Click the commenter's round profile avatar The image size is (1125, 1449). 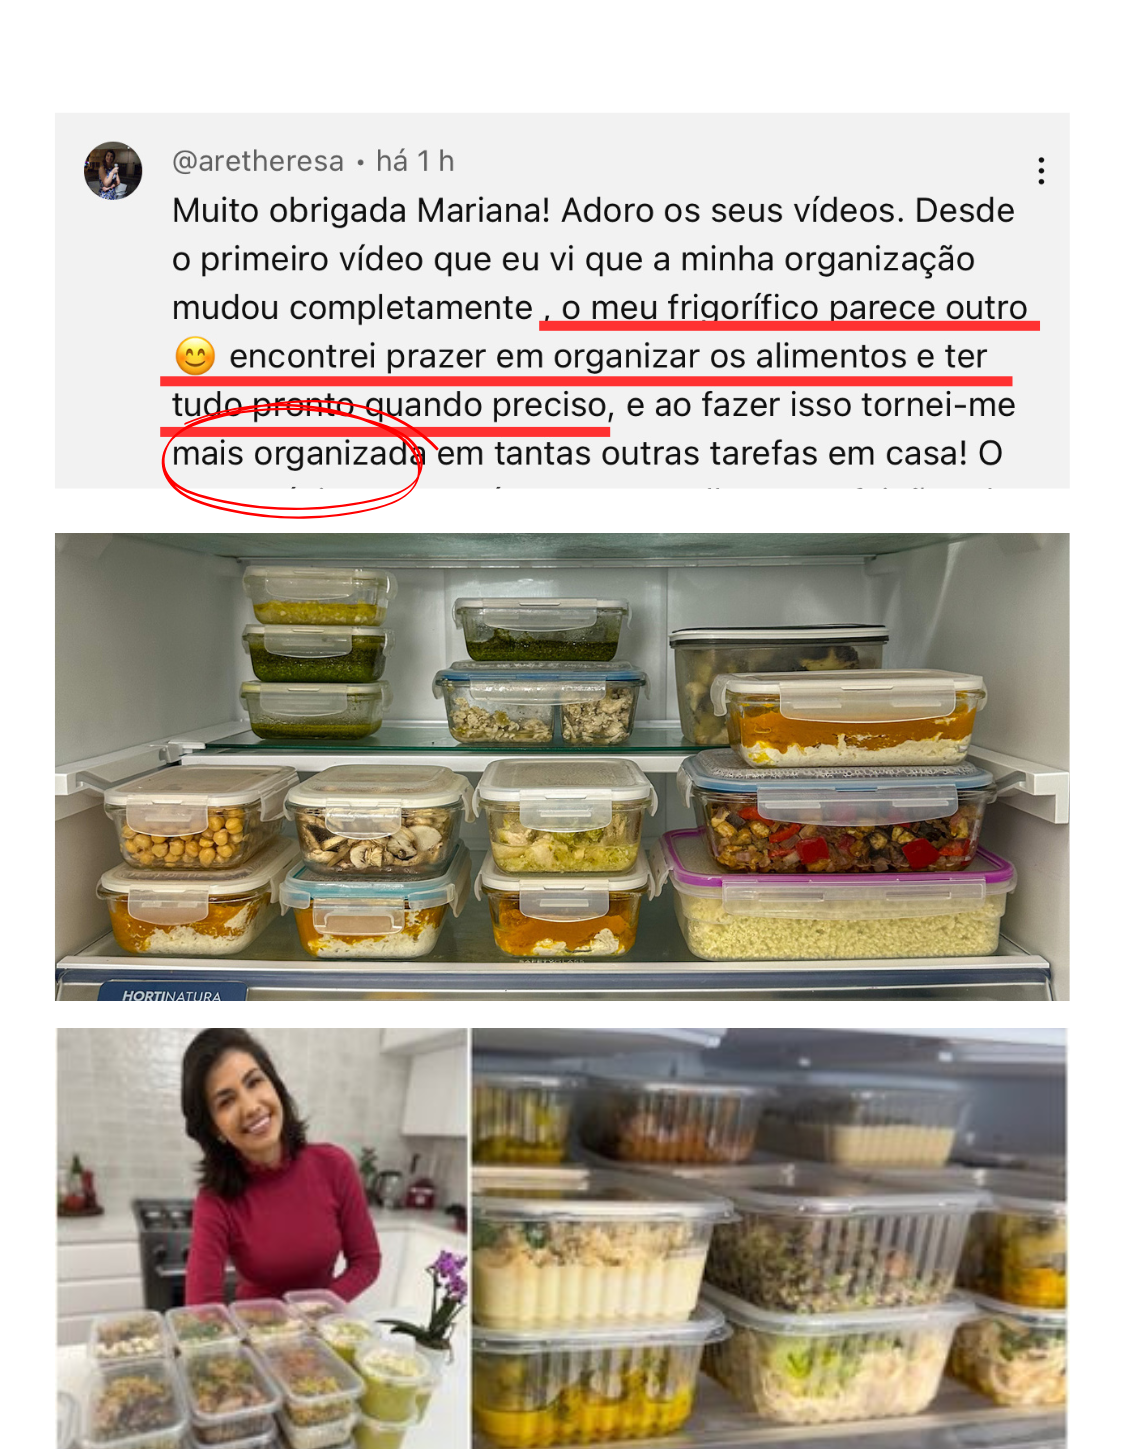113,170
